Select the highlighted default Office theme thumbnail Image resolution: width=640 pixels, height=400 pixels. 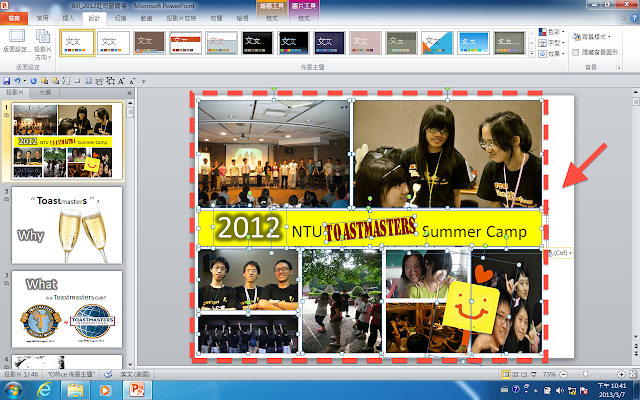point(77,42)
